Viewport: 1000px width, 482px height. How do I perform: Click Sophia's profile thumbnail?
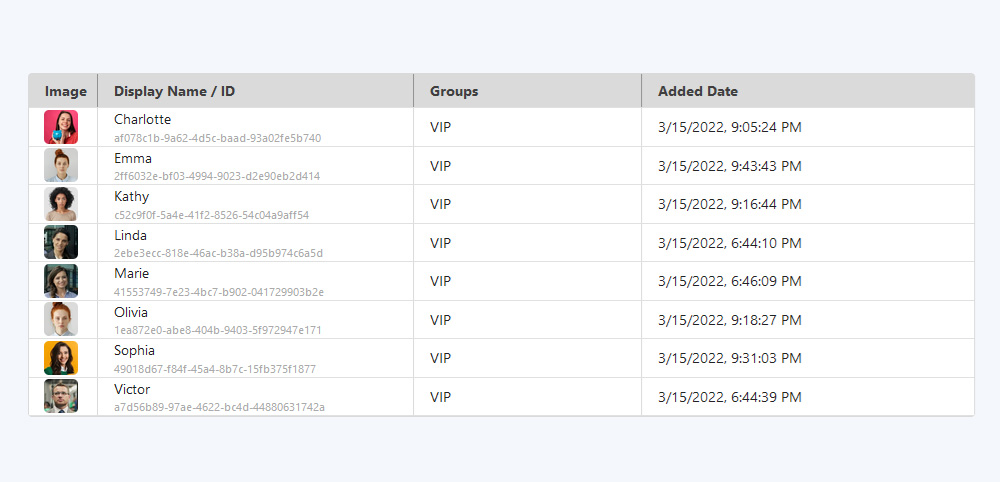tap(61, 358)
